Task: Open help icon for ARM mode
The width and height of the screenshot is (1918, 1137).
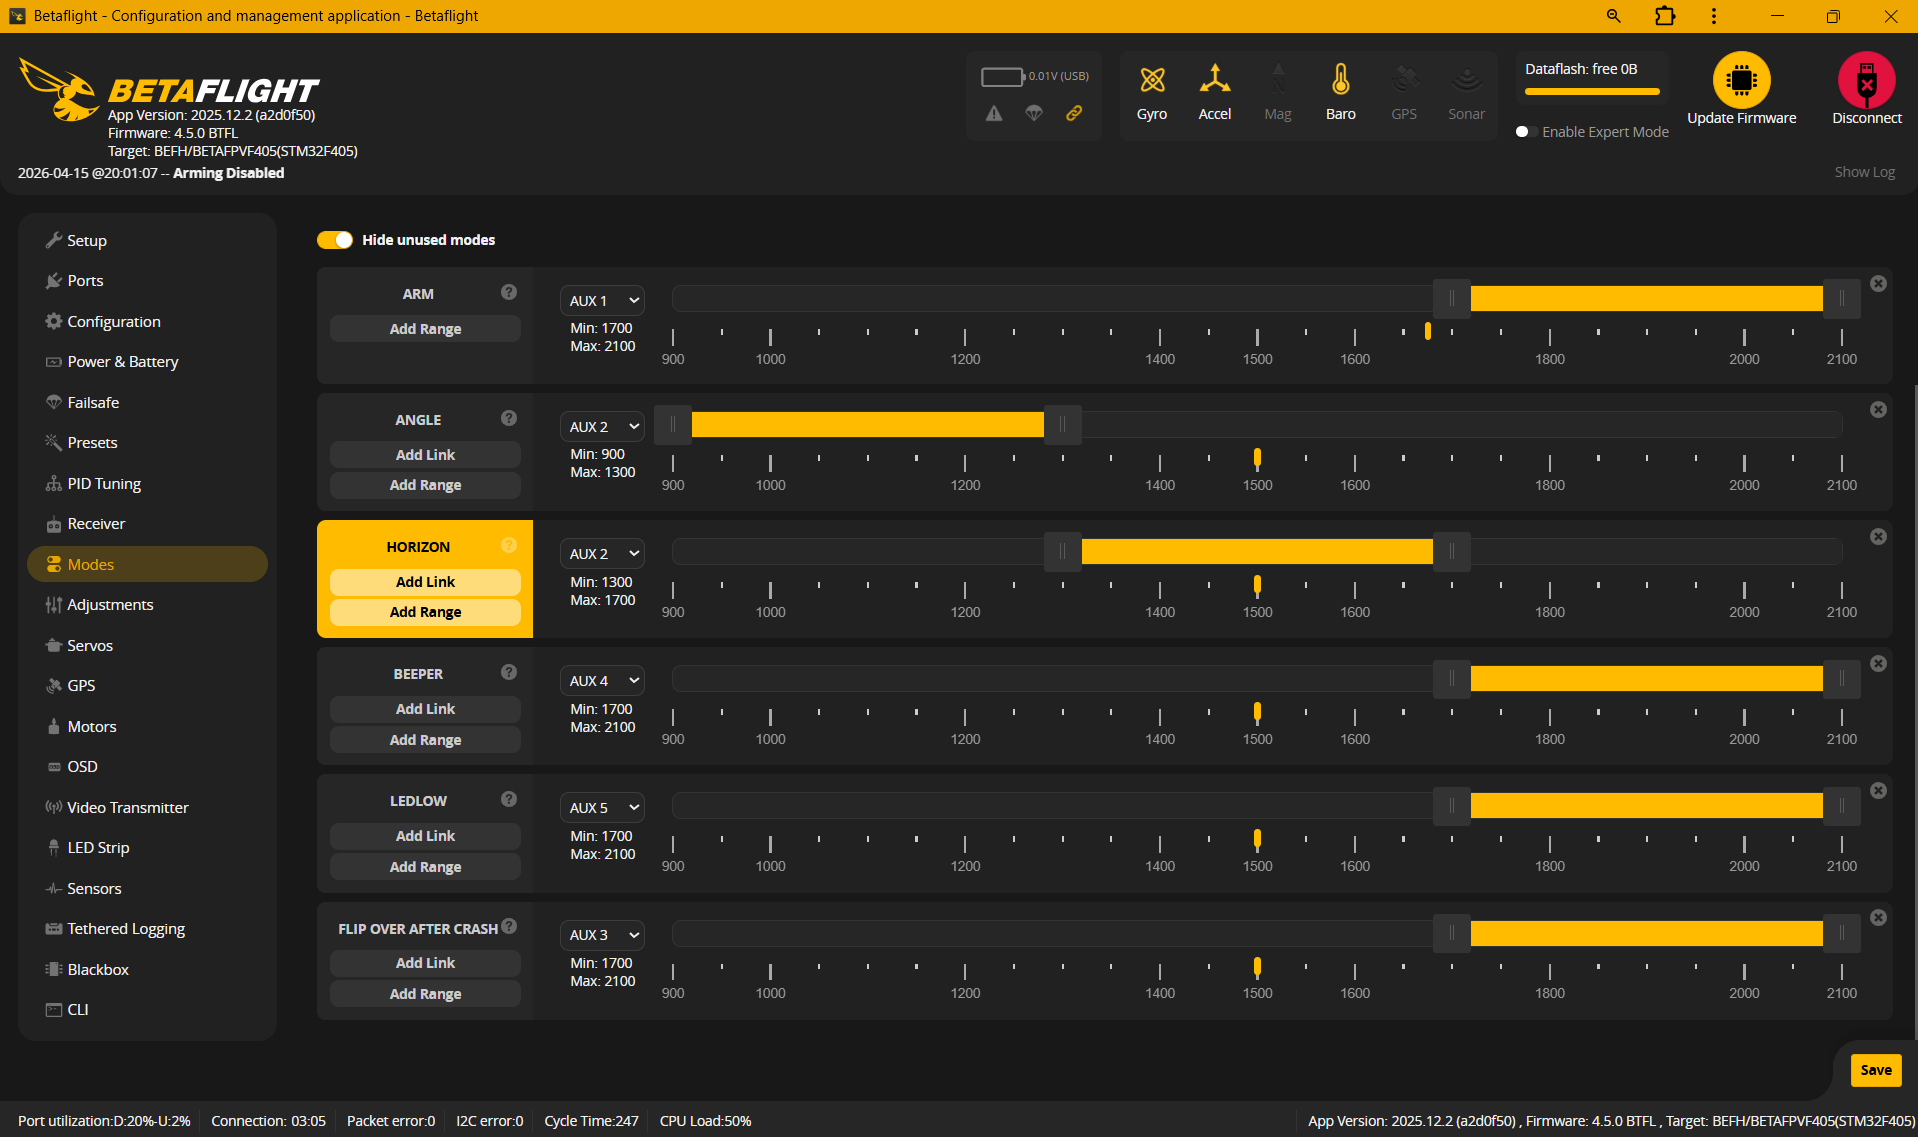Action: pyautogui.click(x=509, y=292)
